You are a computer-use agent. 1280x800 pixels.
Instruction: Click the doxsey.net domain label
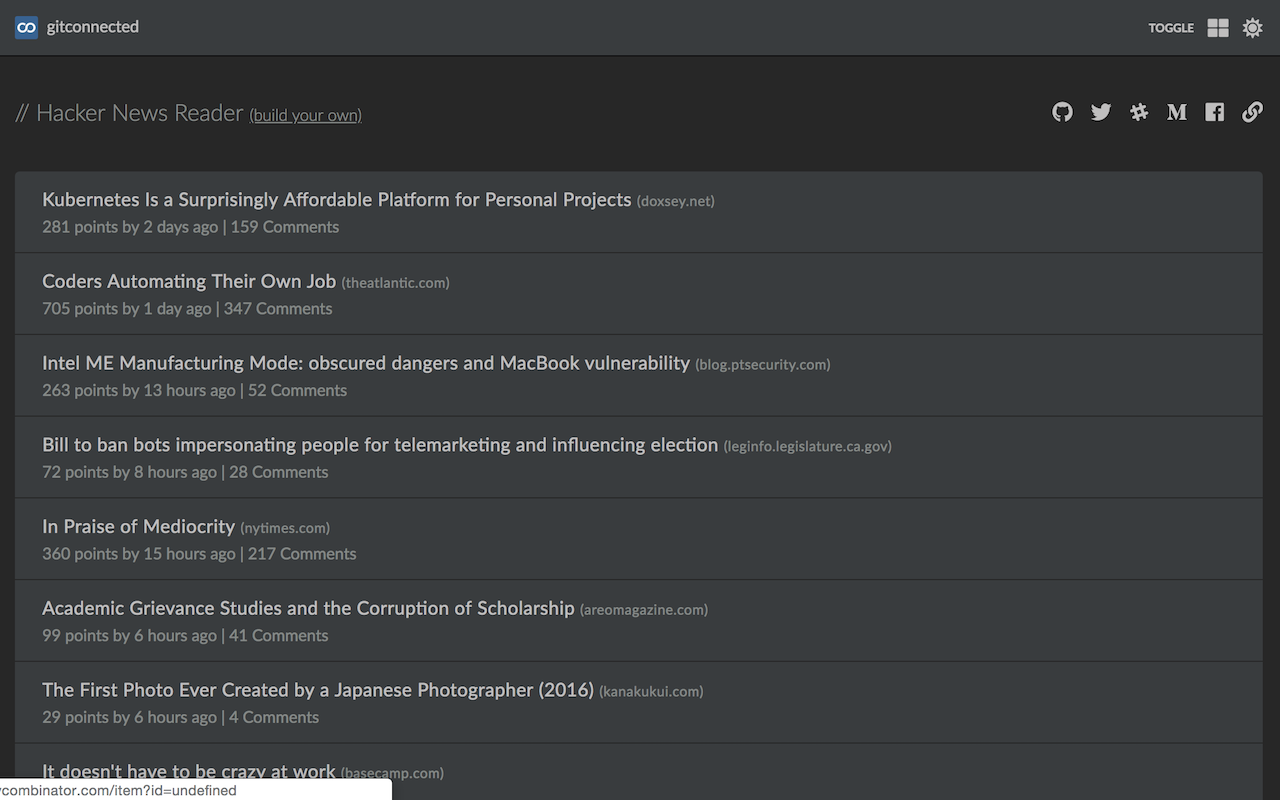point(676,201)
